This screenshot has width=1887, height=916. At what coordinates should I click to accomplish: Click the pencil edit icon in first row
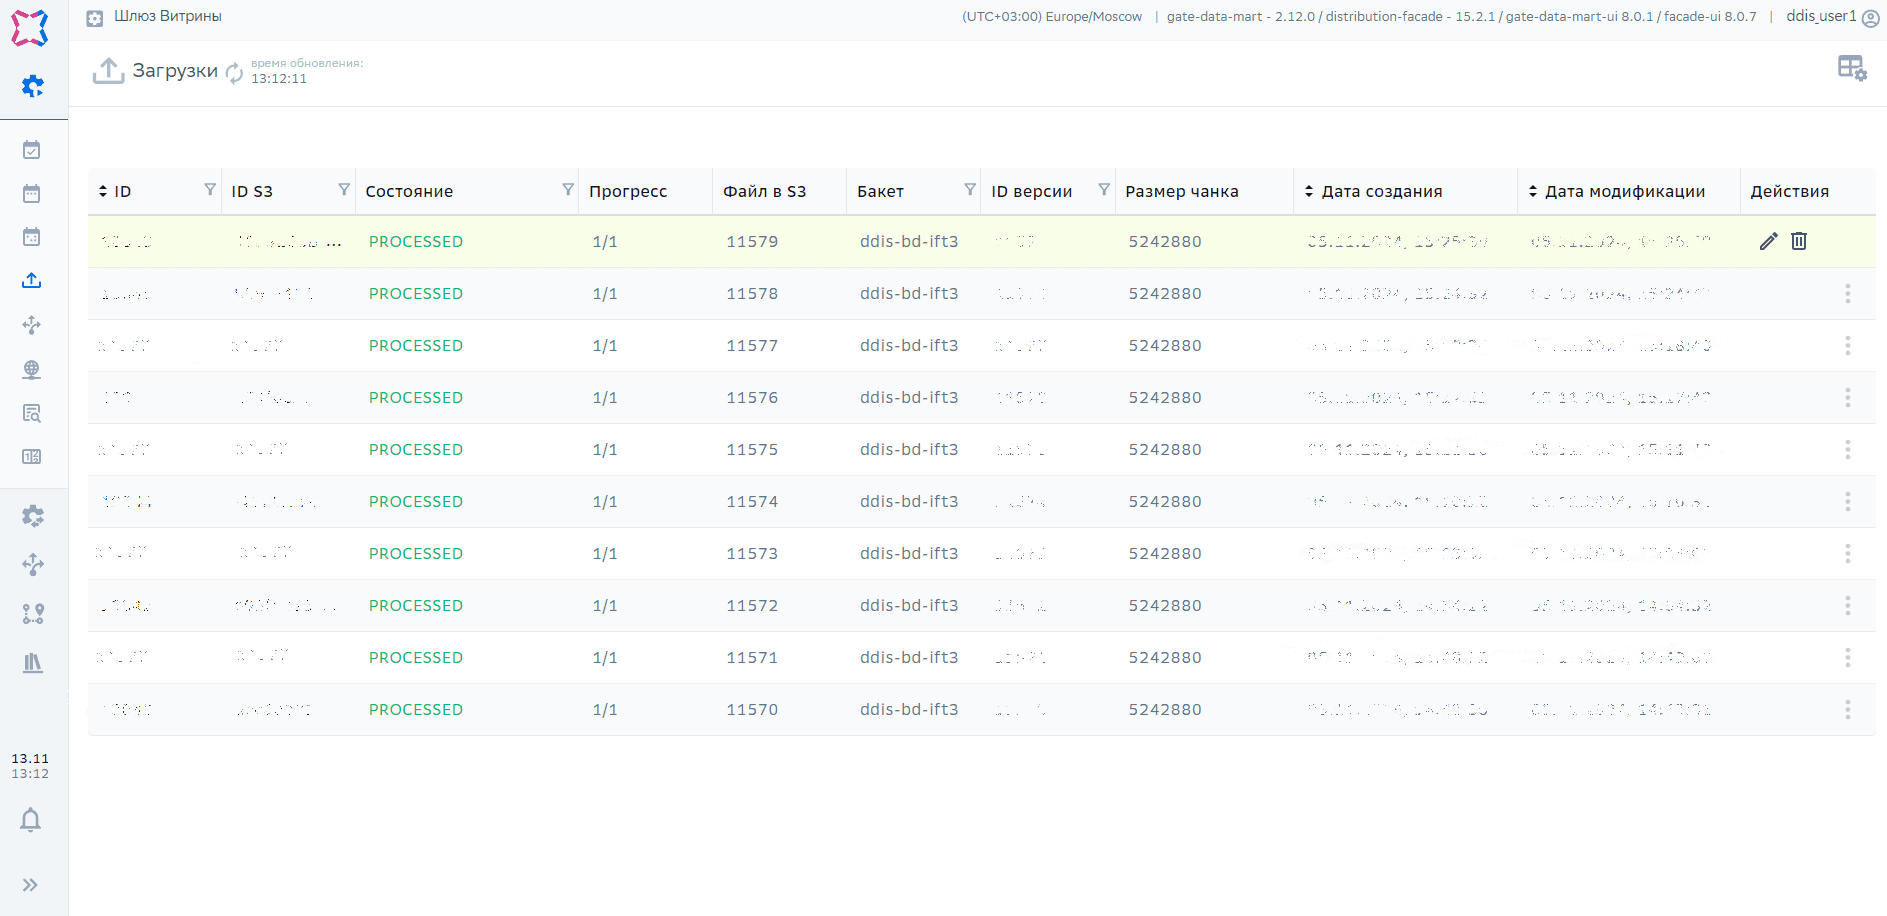pyautogui.click(x=1768, y=241)
